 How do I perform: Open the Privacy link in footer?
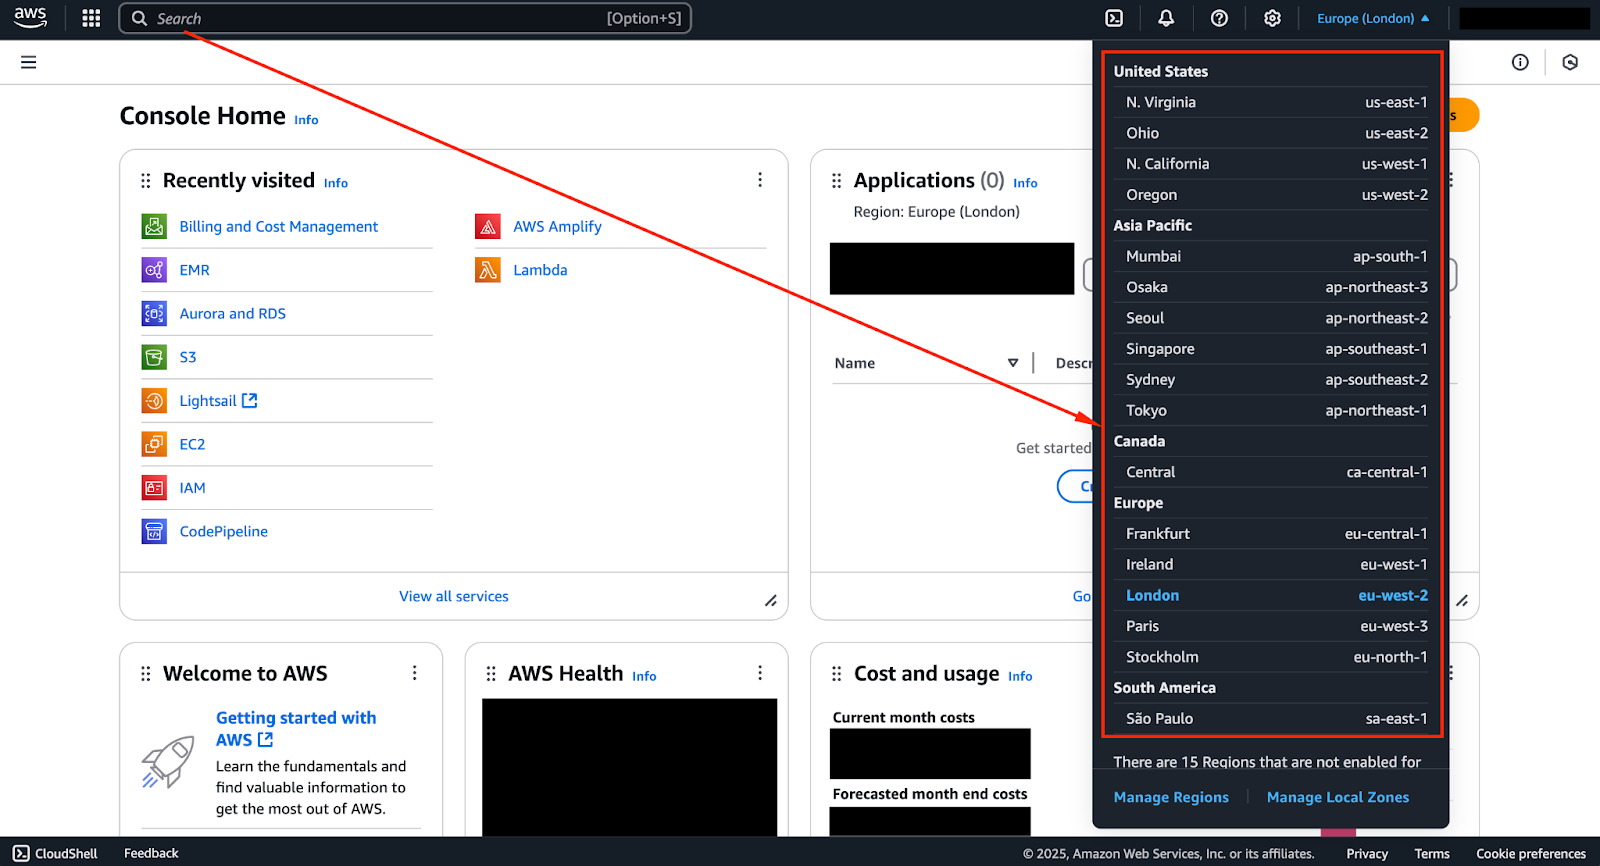tap(1367, 854)
